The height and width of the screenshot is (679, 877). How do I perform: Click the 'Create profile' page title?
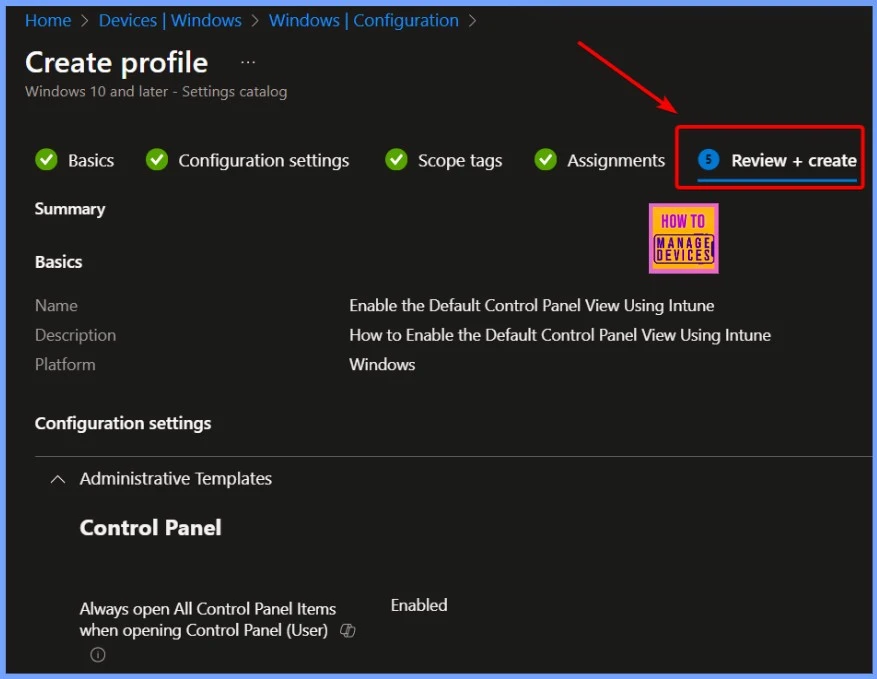pyautogui.click(x=116, y=62)
